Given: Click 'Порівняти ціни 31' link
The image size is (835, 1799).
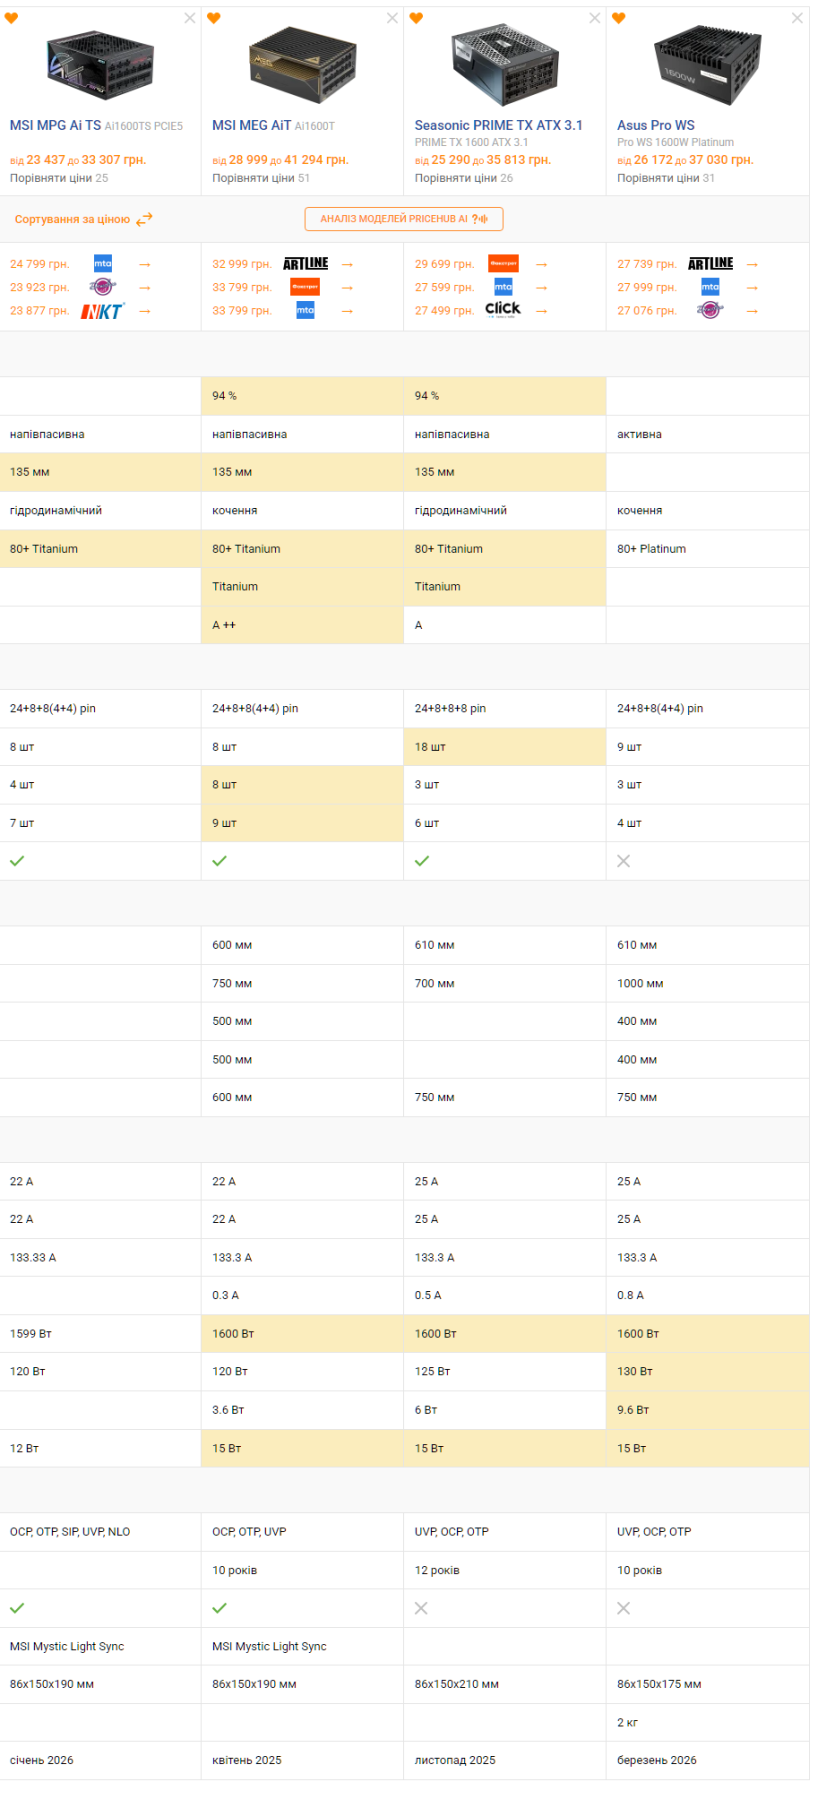Looking at the screenshot, I should click(x=666, y=178).
